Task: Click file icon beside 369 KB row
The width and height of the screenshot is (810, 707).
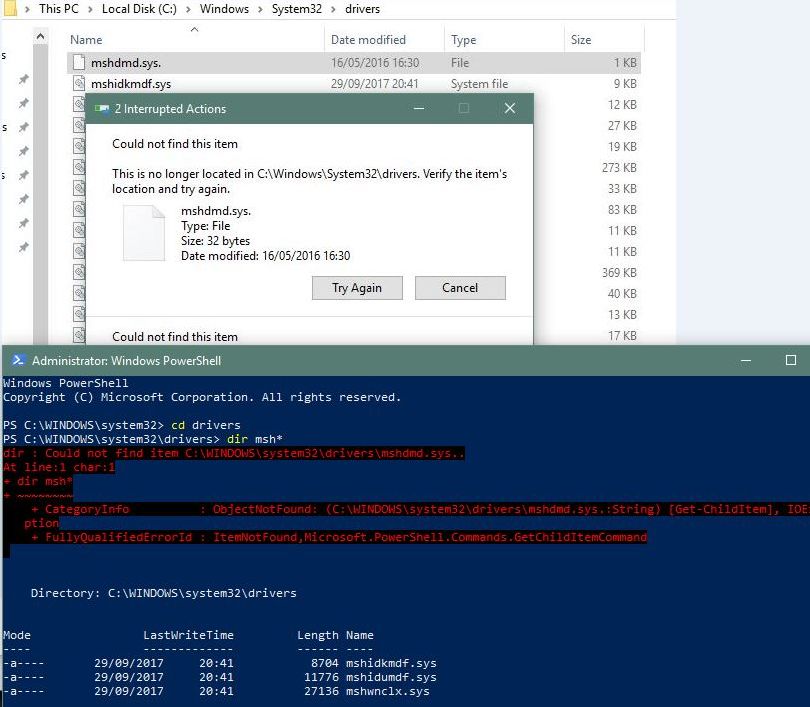Action: [79, 273]
